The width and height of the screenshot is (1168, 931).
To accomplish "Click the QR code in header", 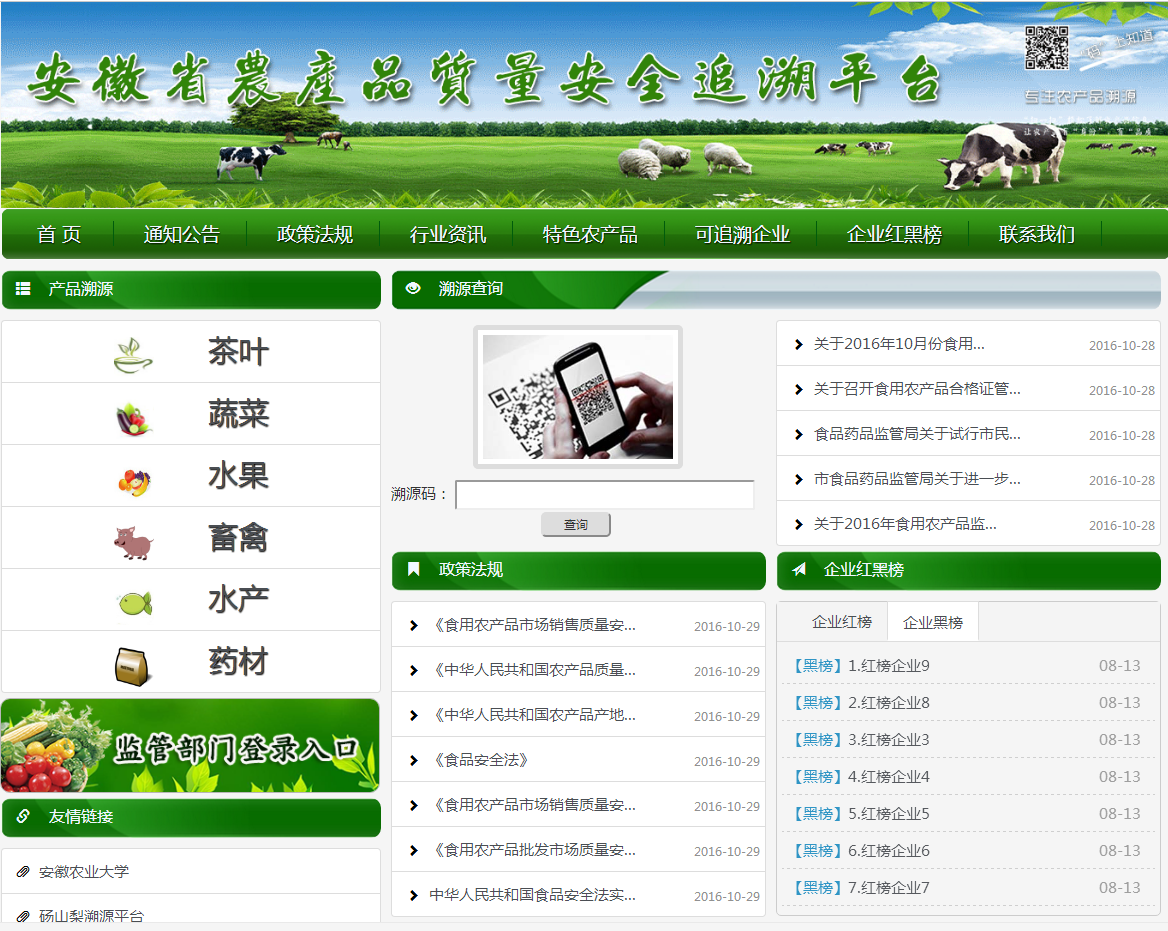I will (x=1046, y=47).
